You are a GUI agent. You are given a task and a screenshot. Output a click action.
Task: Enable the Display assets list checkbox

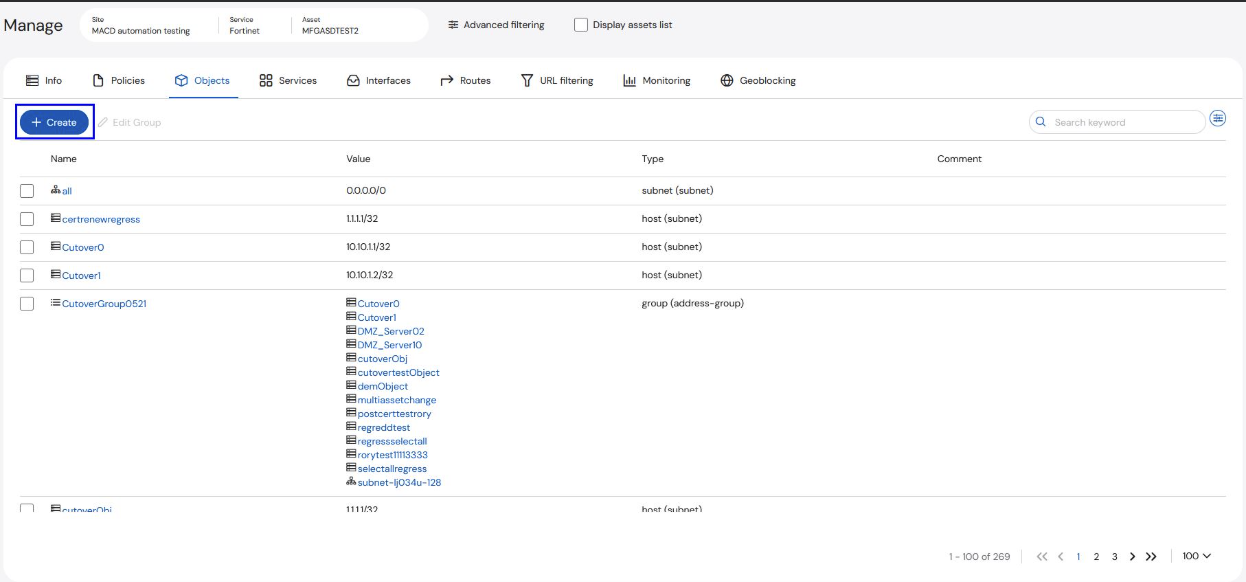pos(581,25)
